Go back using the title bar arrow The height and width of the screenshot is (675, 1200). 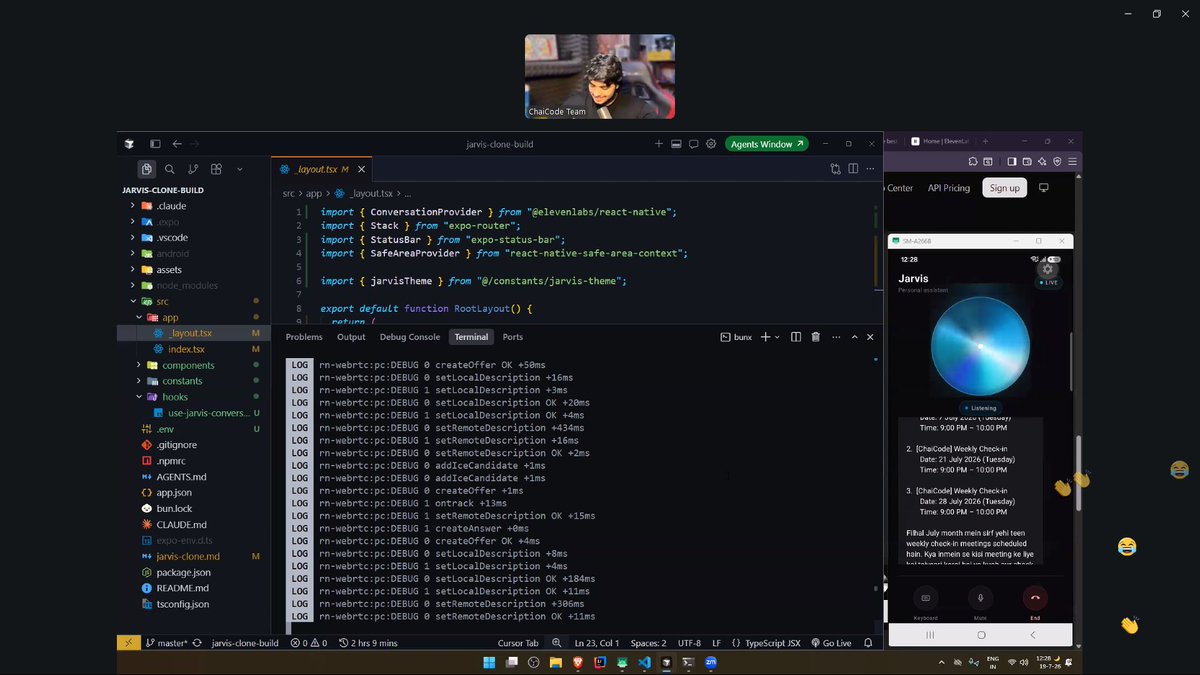(x=177, y=144)
